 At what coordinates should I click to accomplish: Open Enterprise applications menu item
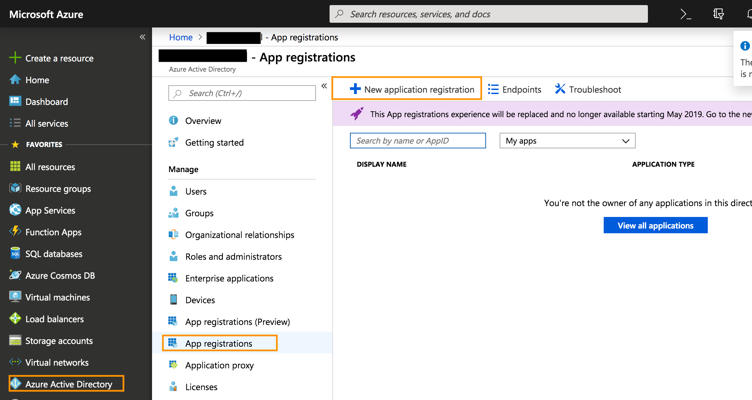pos(229,279)
